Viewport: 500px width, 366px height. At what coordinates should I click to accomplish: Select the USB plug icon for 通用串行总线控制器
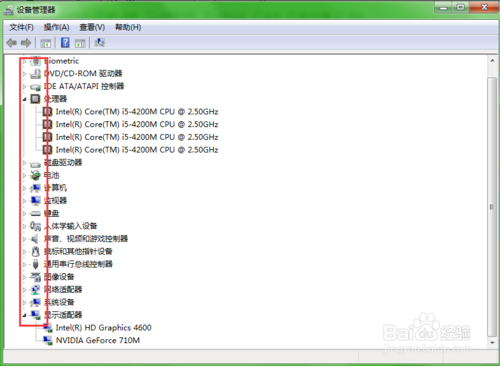36,264
